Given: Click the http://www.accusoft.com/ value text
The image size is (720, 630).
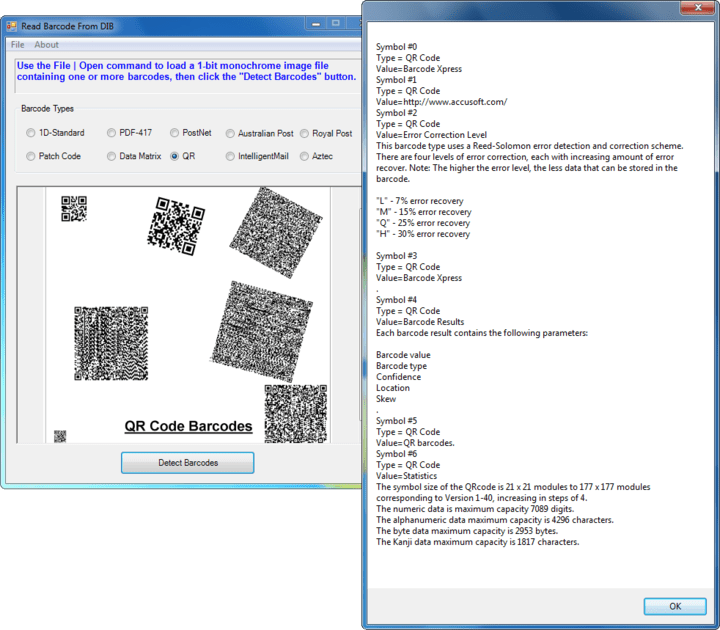Looking at the screenshot, I should (x=455, y=102).
